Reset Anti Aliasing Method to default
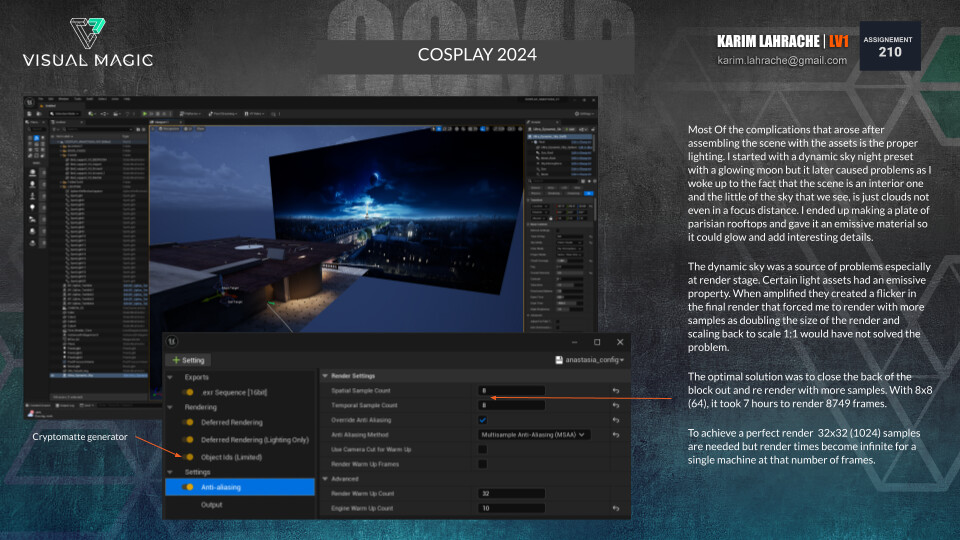This screenshot has width=960, height=540. coord(616,435)
